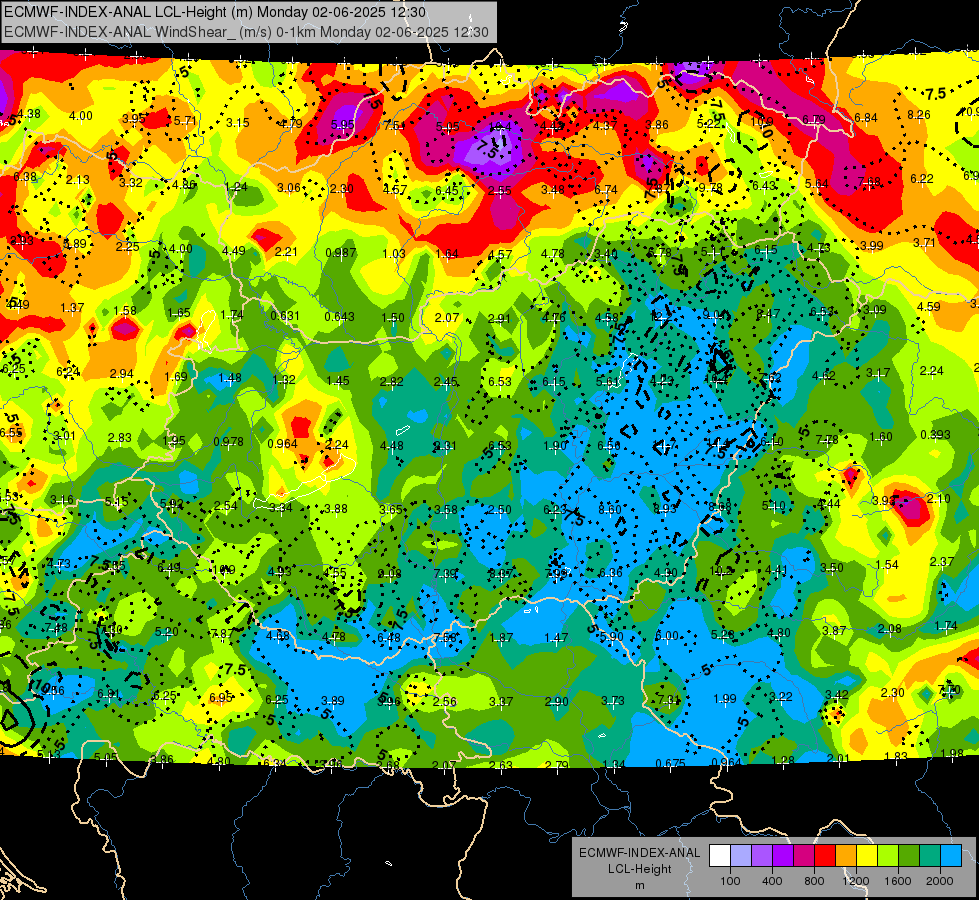Click the wind shear value '2.07' beside '2.91'

pos(447,317)
